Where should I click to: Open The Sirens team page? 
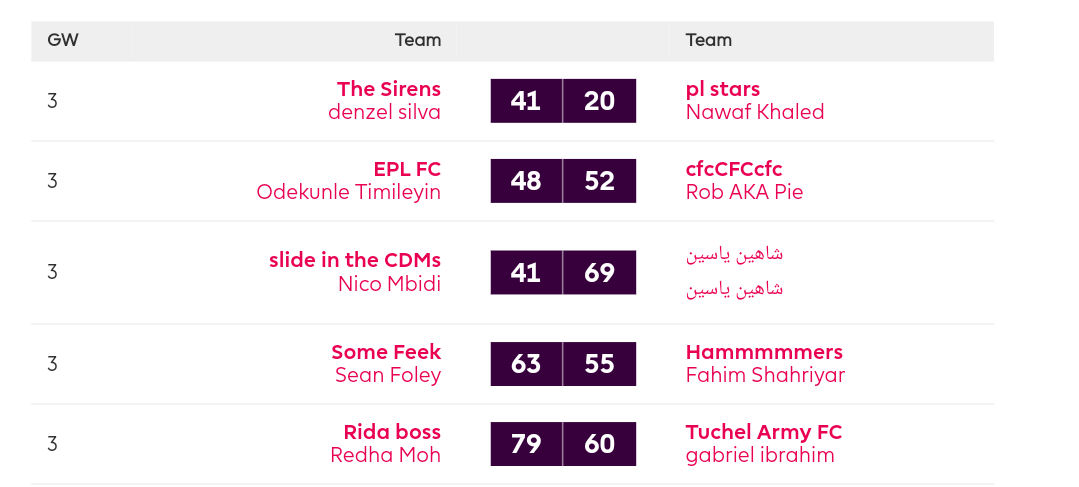389,89
